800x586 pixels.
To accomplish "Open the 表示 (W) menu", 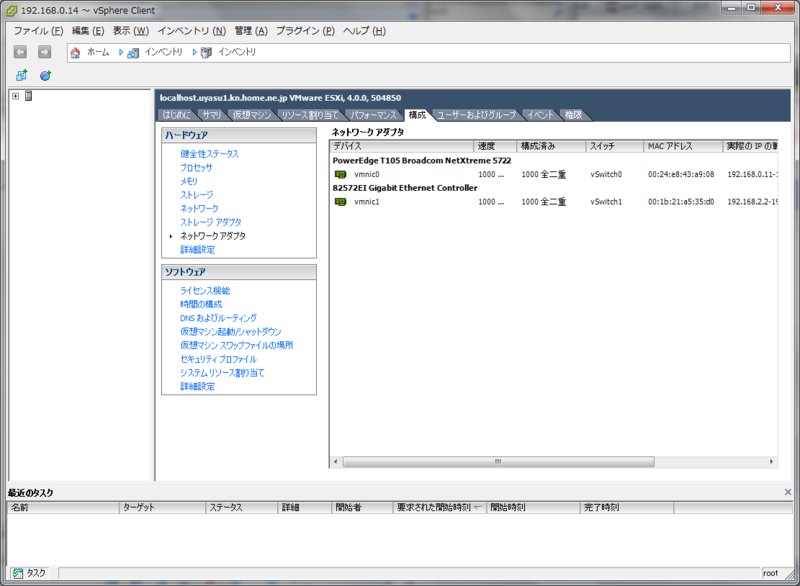I will click(131, 31).
